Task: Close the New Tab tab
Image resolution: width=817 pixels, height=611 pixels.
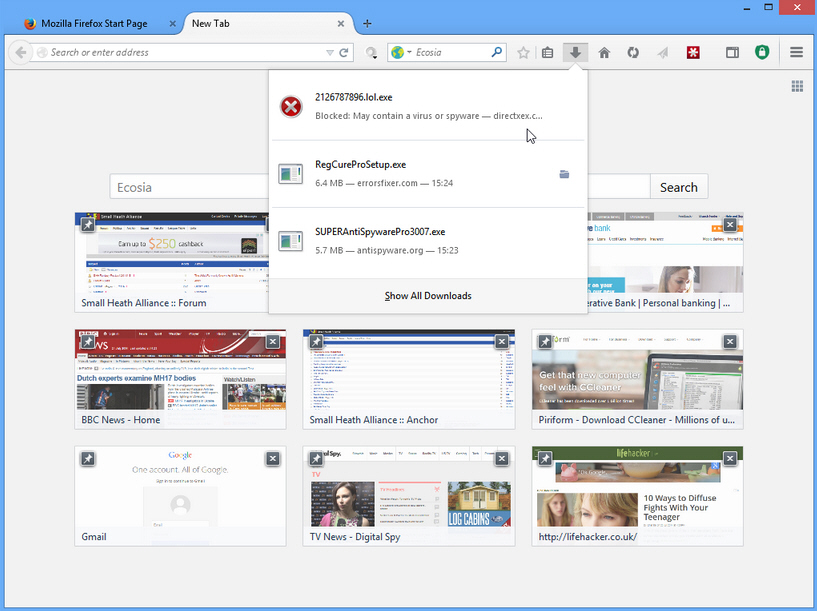Action: (x=341, y=23)
